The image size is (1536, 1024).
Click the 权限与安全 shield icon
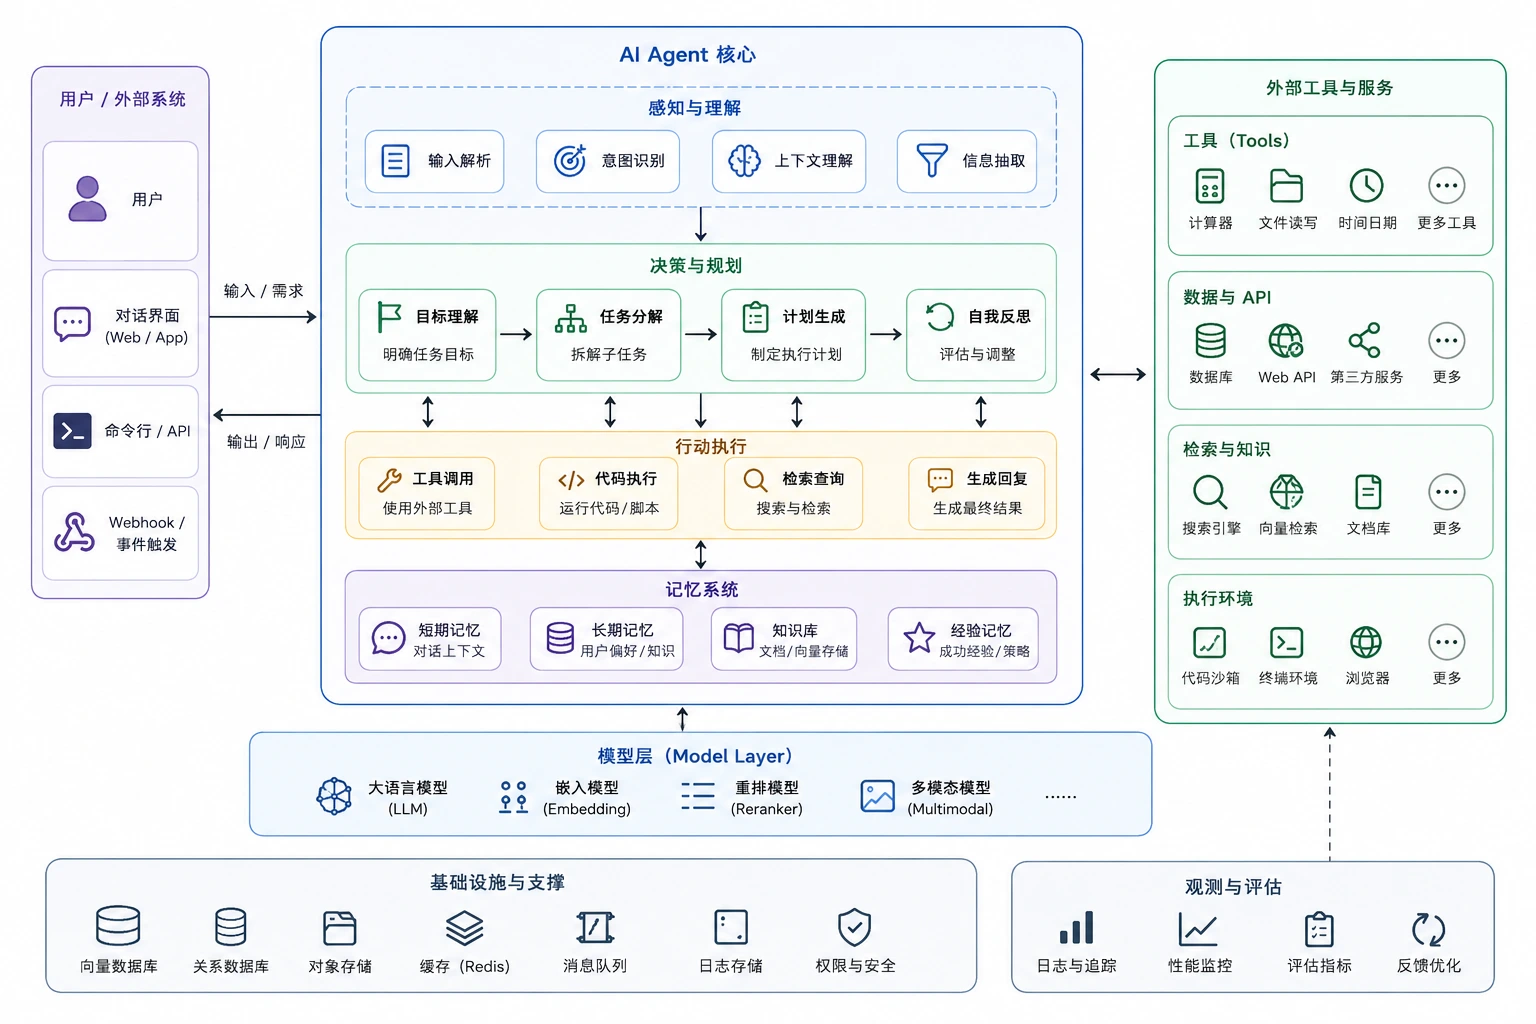click(854, 927)
